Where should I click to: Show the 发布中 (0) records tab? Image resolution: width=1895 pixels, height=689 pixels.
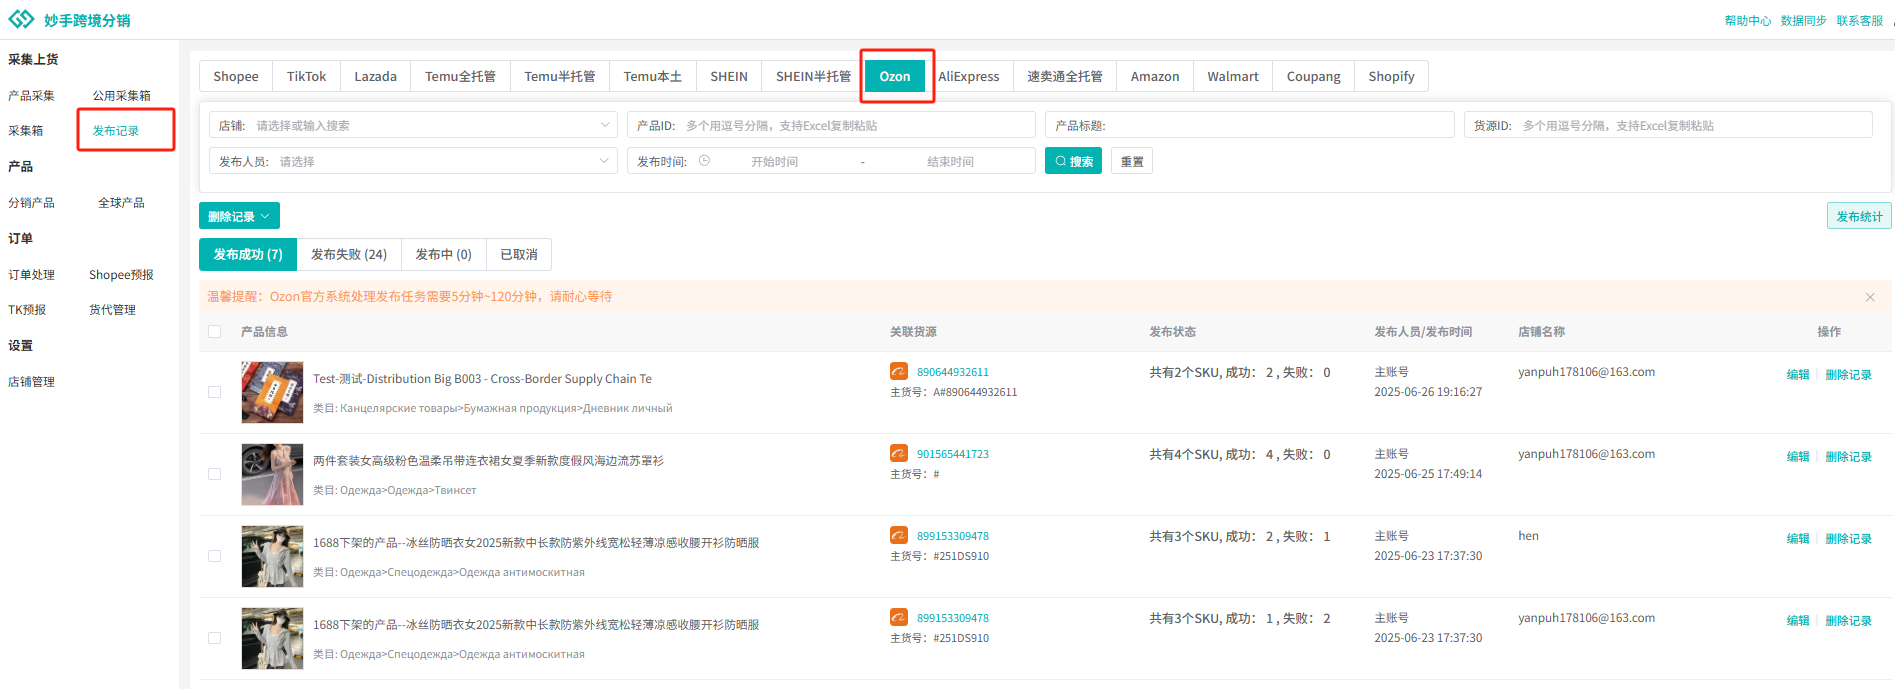tap(443, 254)
